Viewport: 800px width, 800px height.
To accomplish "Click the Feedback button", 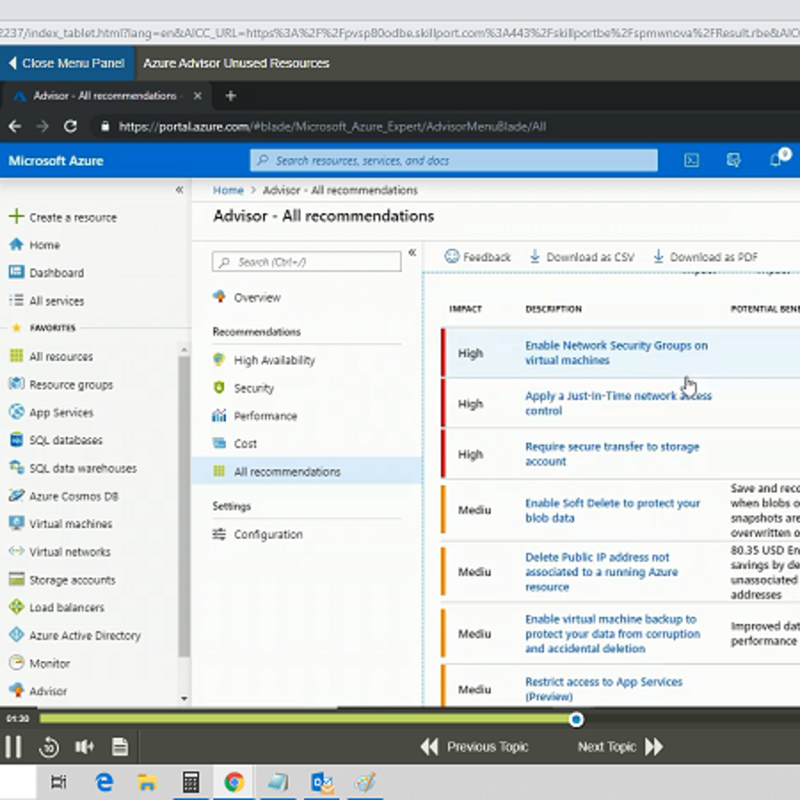I will (478, 257).
